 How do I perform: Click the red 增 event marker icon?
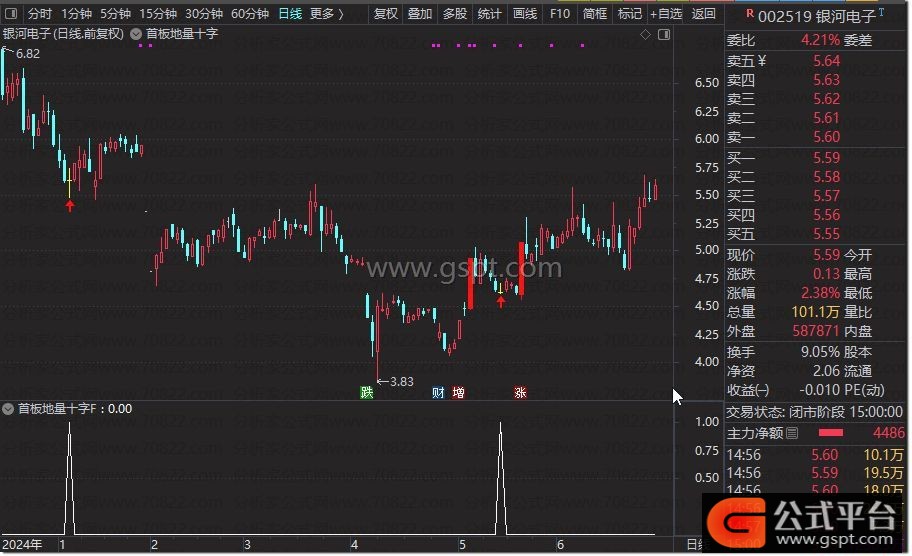point(458,393)
